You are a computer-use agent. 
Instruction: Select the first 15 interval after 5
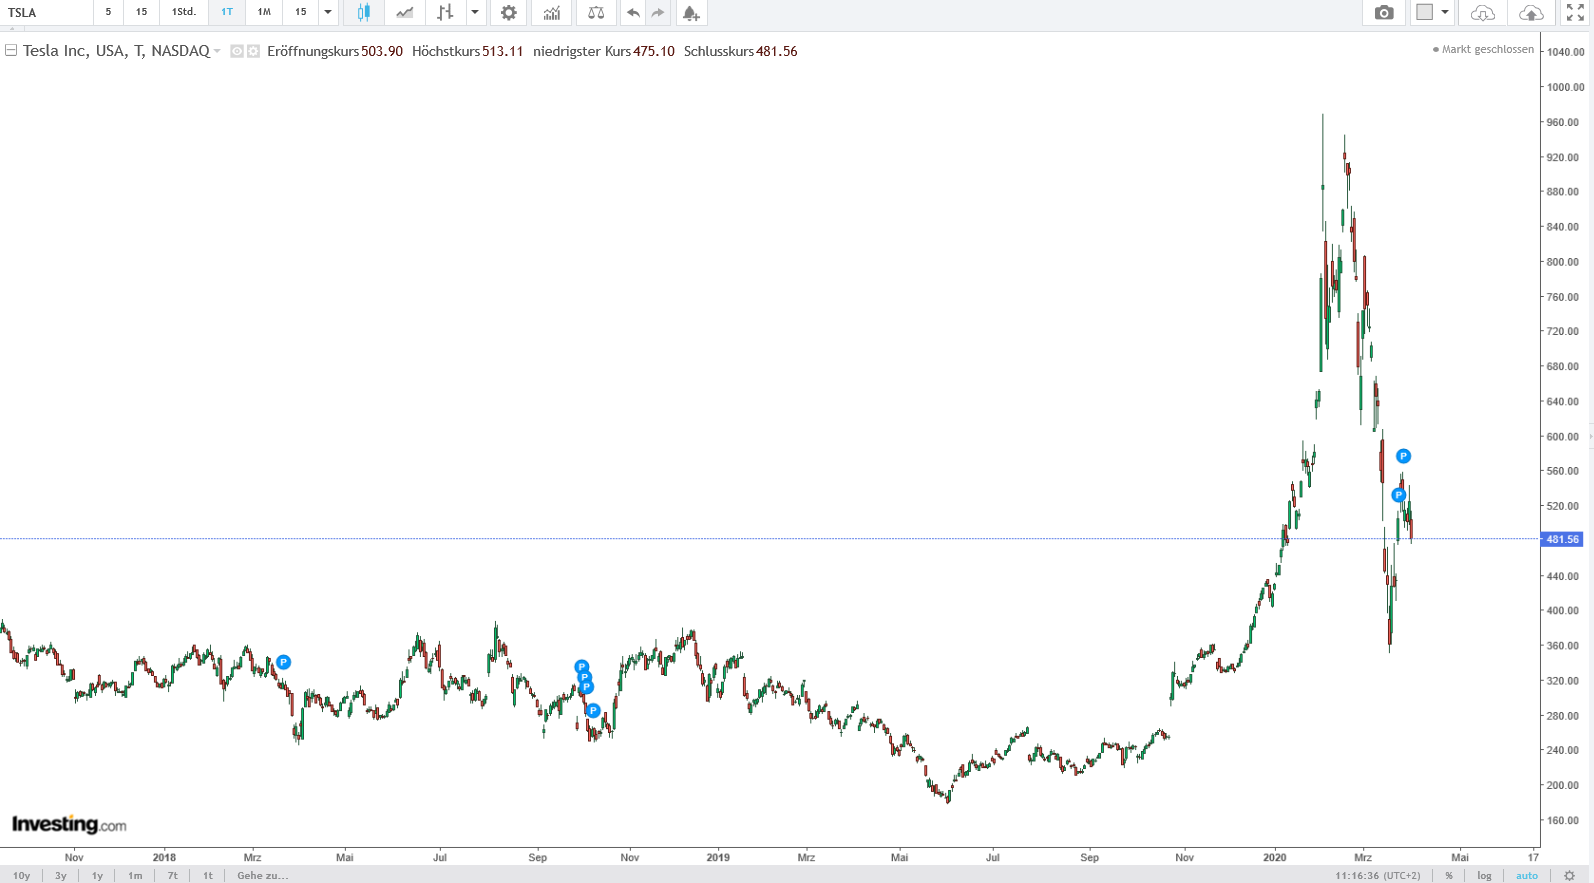[x=141, y=12]
